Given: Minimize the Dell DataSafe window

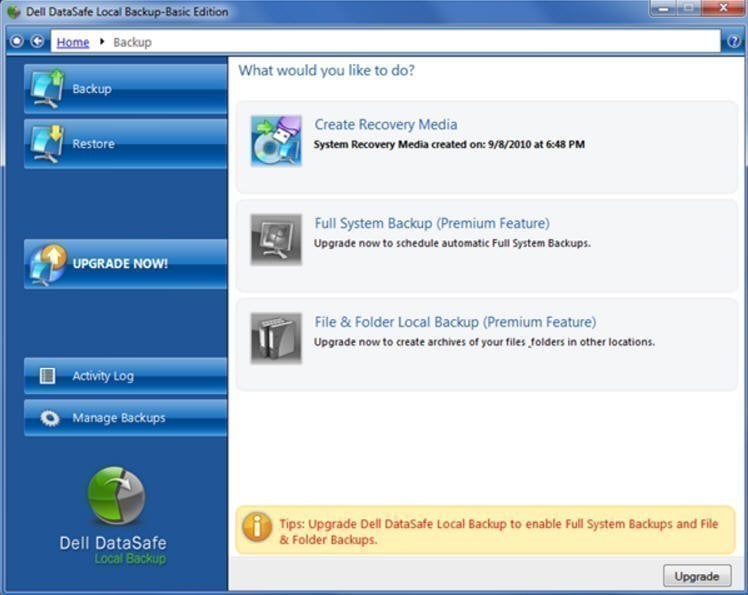Looking at the screenshot, I should 663,8.
